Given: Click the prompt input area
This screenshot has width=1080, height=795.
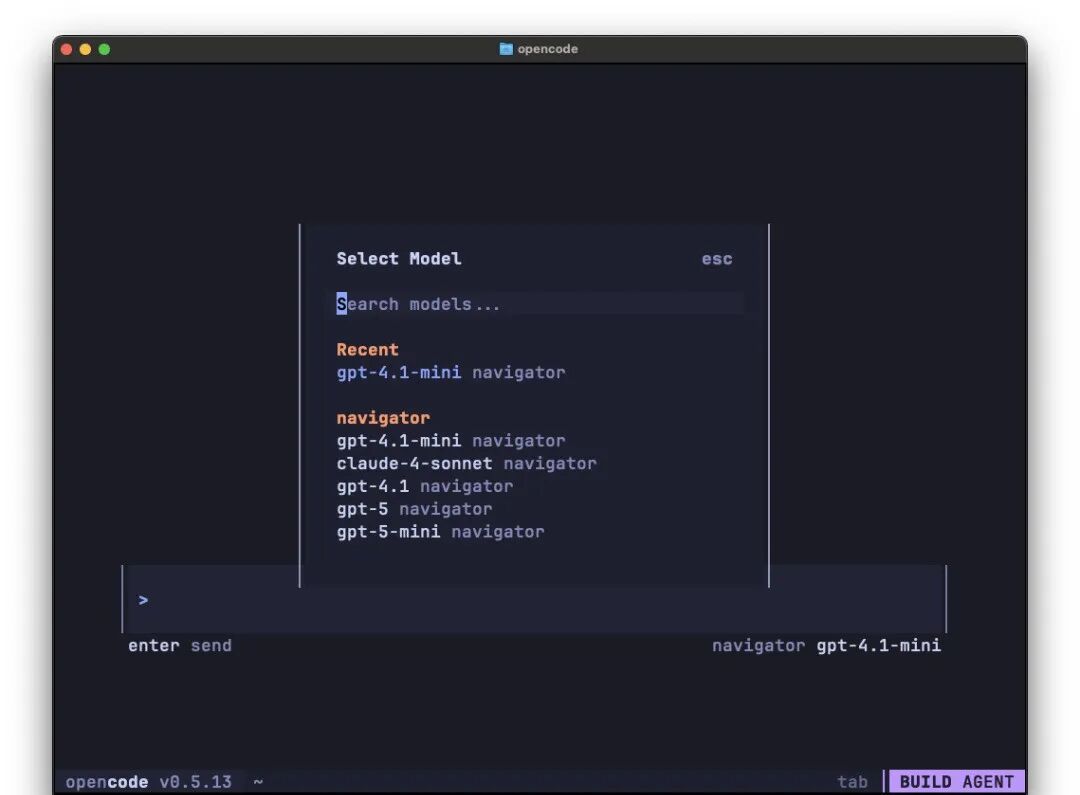Looking at the screenshot, I should point(534,599).
